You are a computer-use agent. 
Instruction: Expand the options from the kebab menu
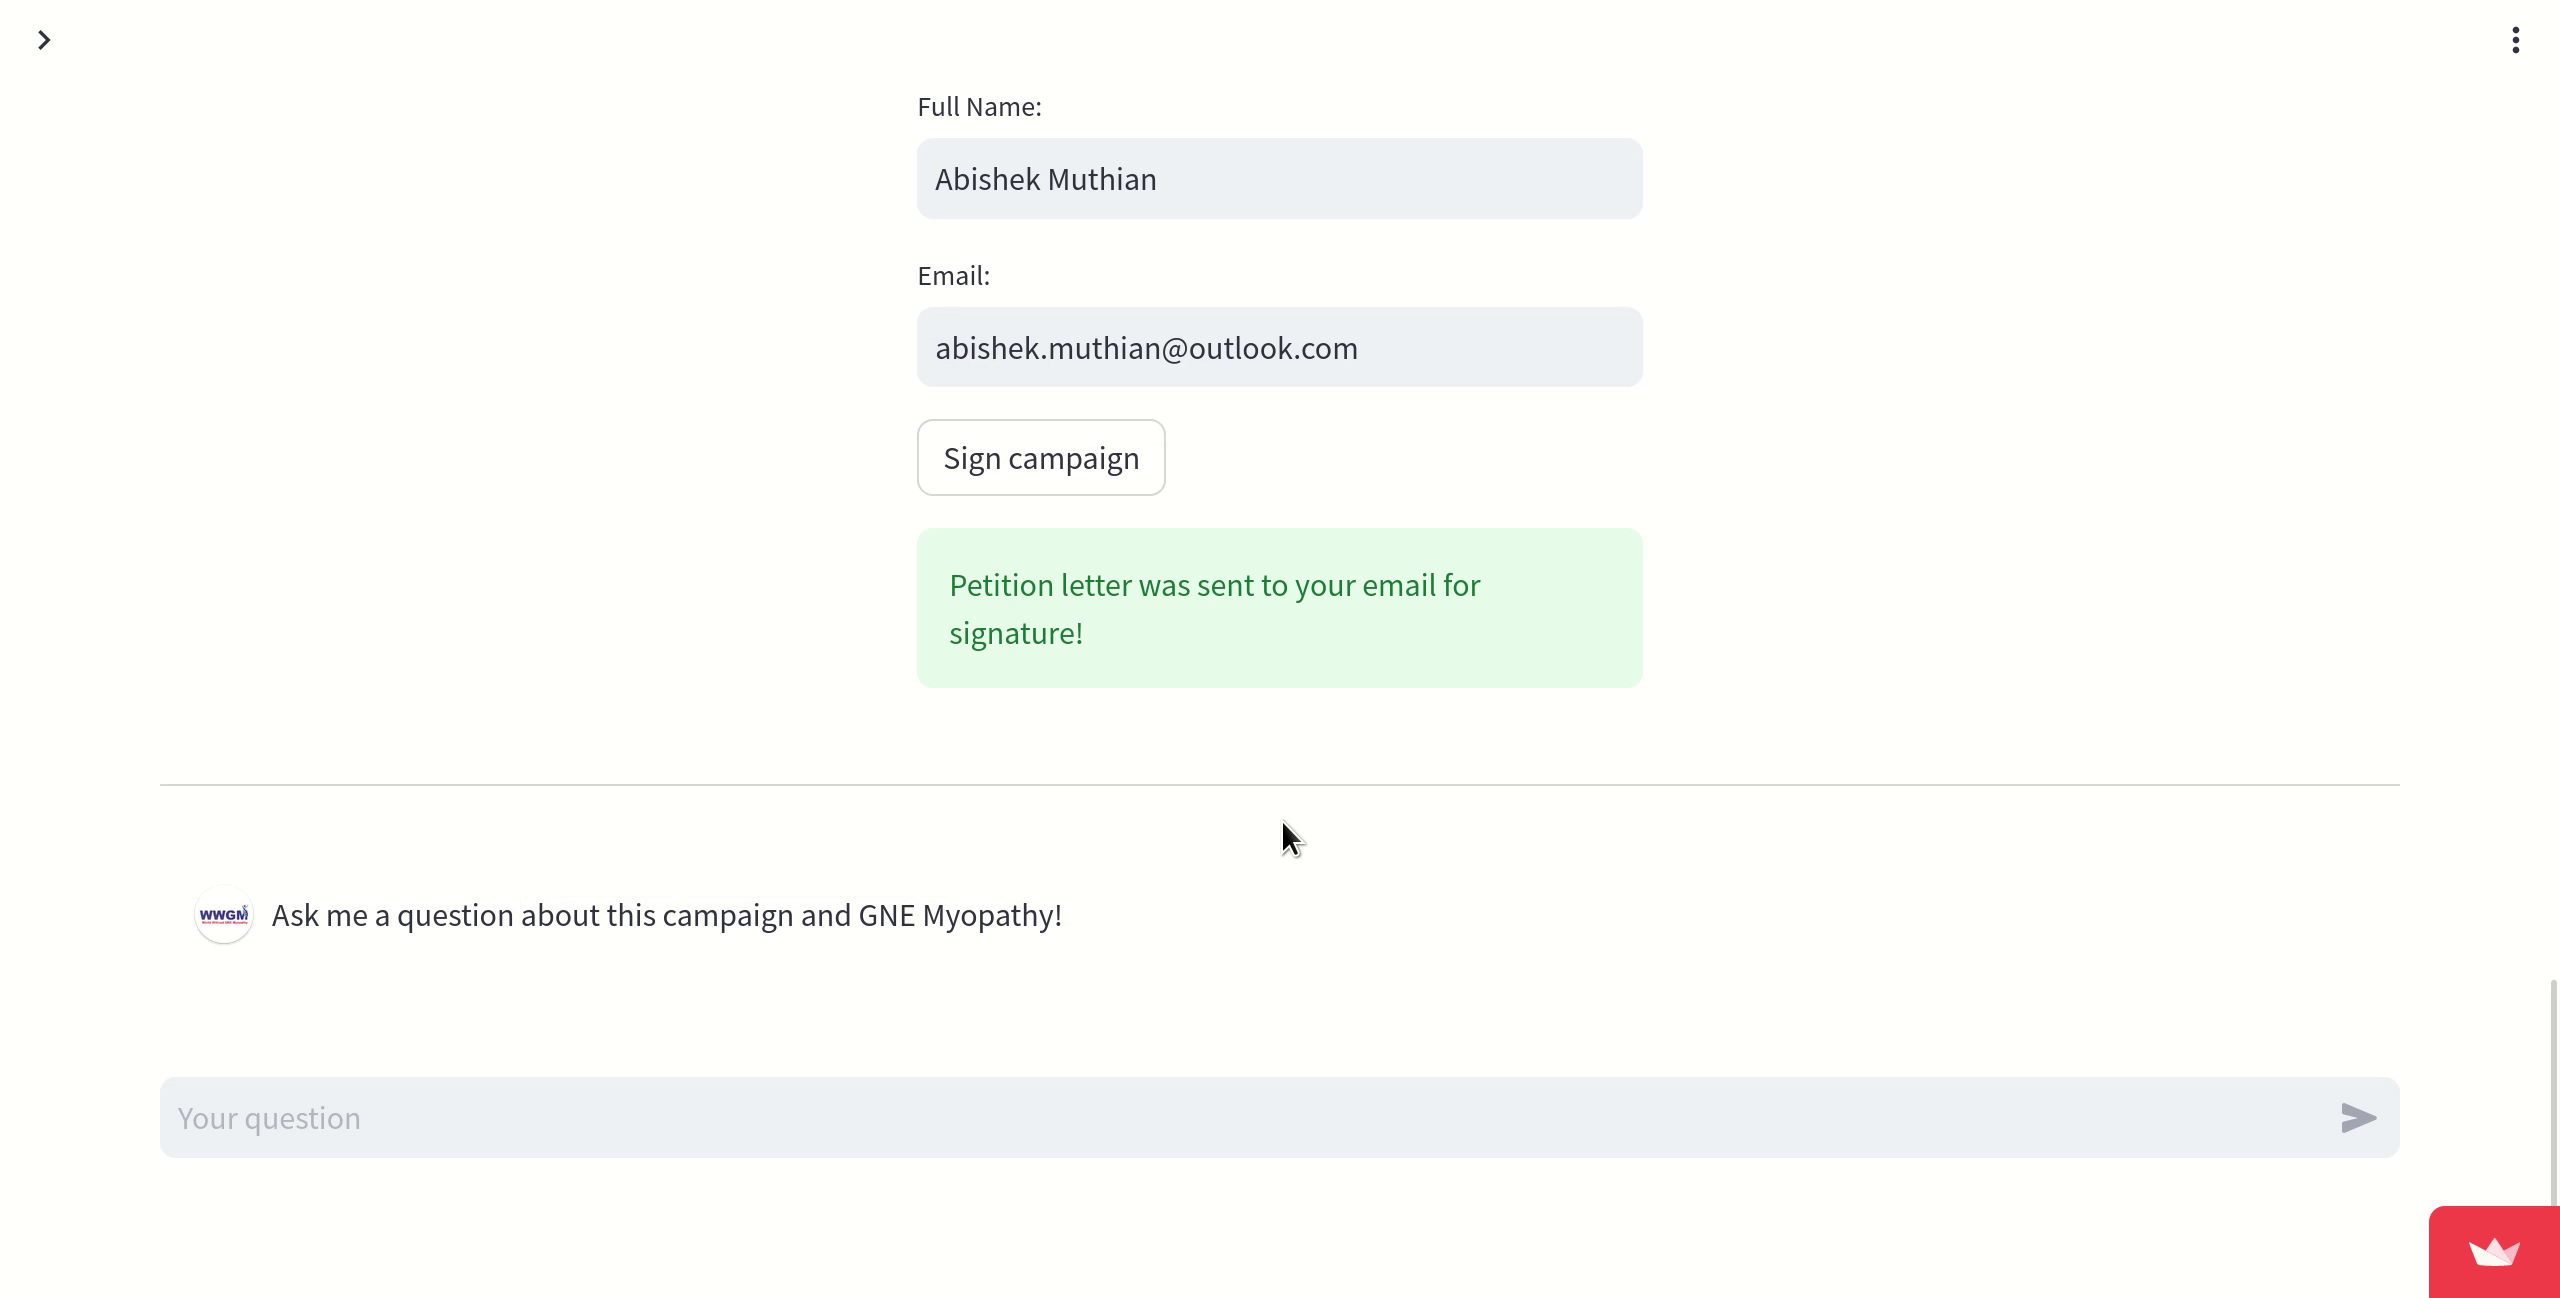point(2514,40)
